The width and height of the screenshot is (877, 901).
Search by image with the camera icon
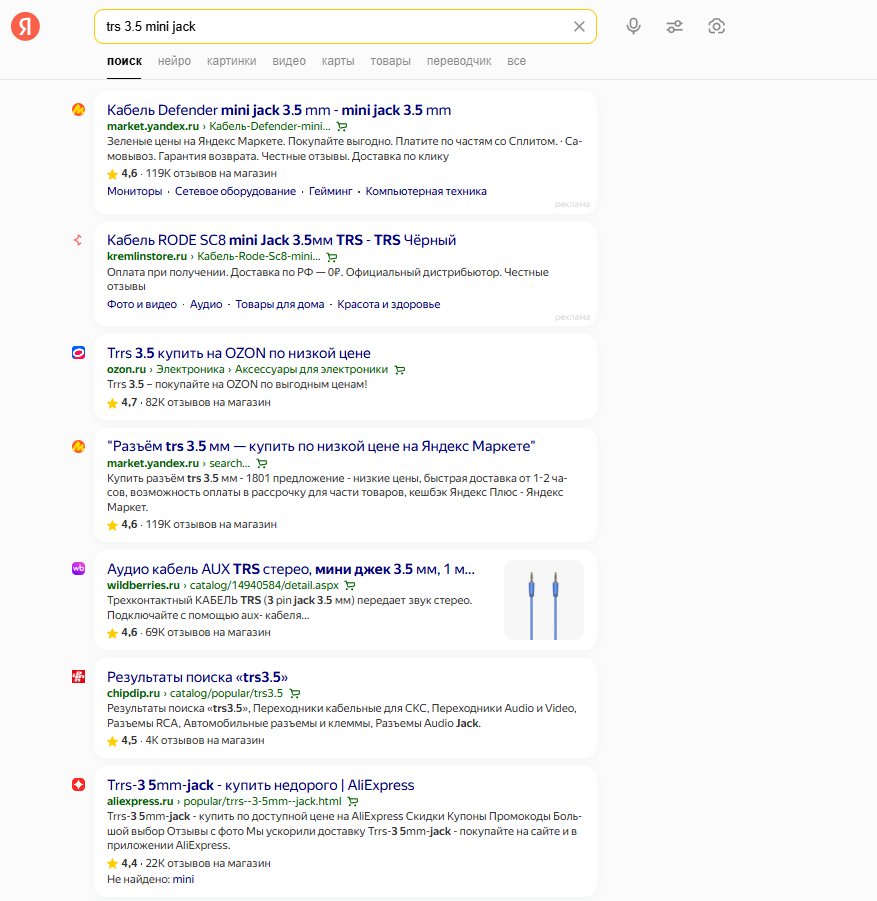716,26
